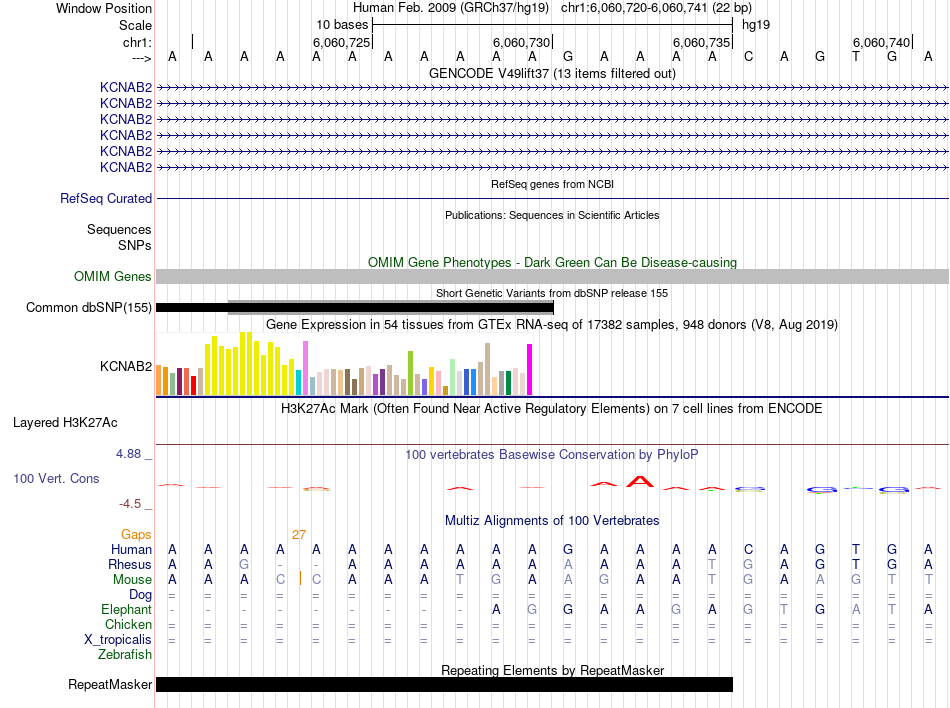This screenshot has height=708, width=950.
Task: Click the 100 Vert. Cons label
Action: click(56, 479)
